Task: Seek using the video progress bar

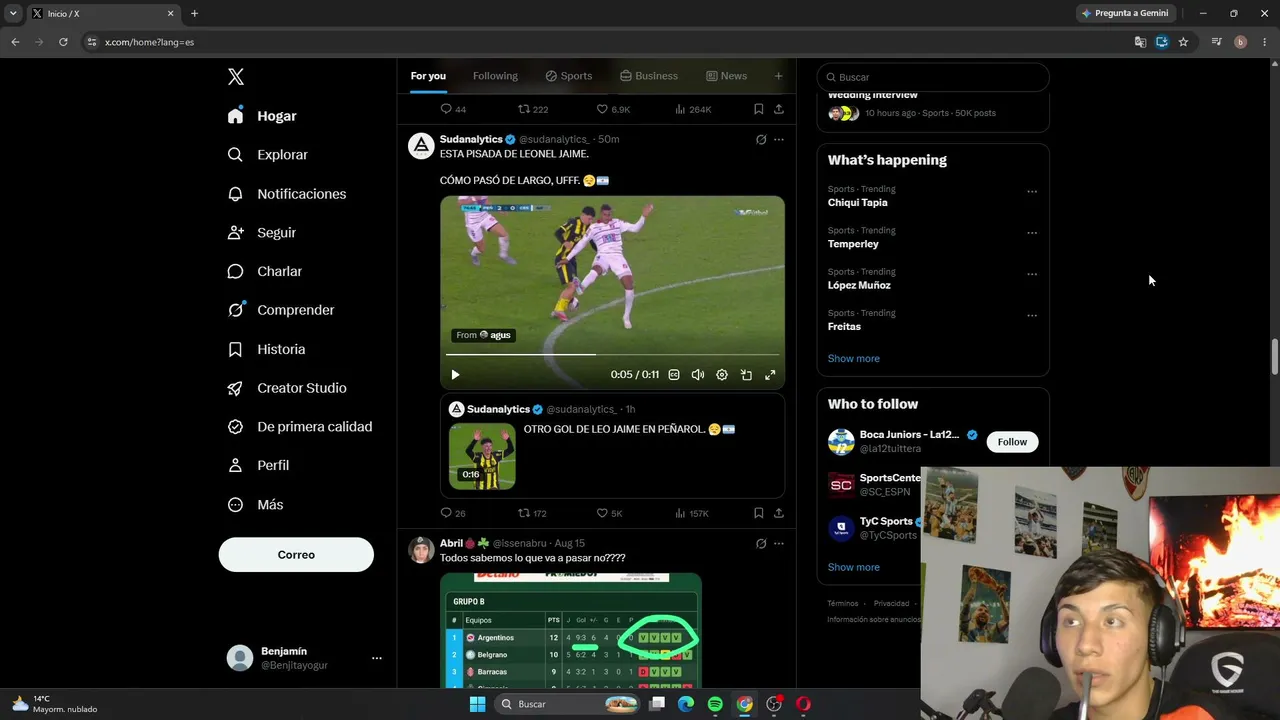Action: [x=612, y=354]
